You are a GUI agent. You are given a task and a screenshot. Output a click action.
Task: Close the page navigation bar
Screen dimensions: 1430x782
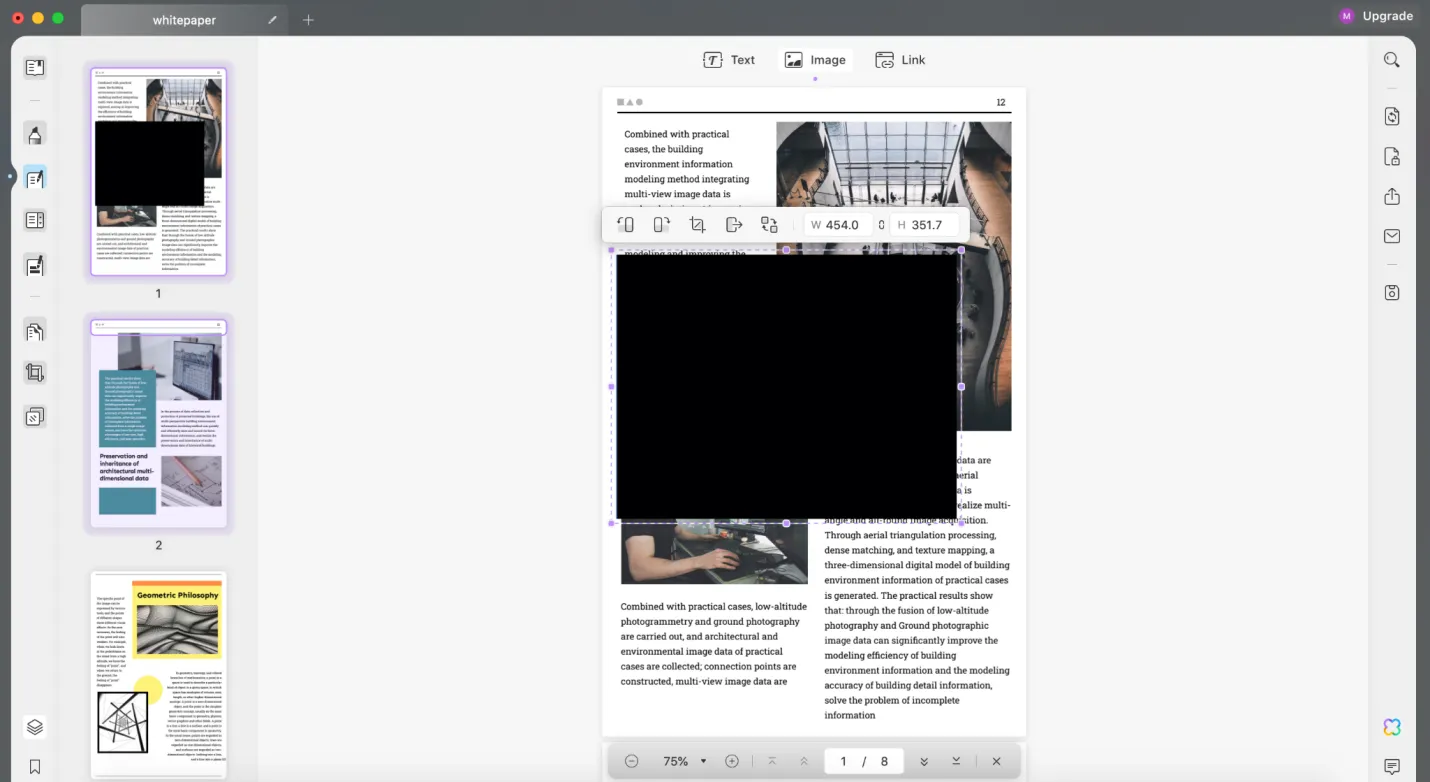tap(996, 761)
